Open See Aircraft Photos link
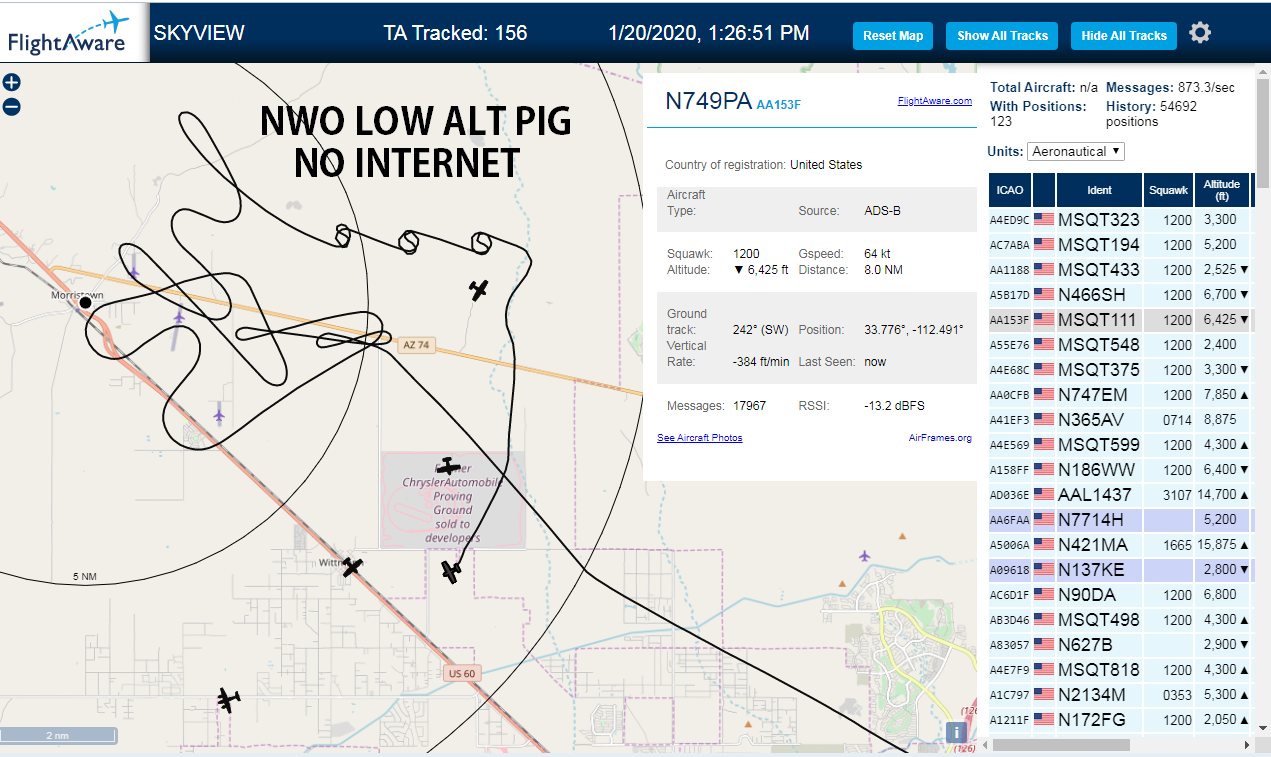 [699, 438]
